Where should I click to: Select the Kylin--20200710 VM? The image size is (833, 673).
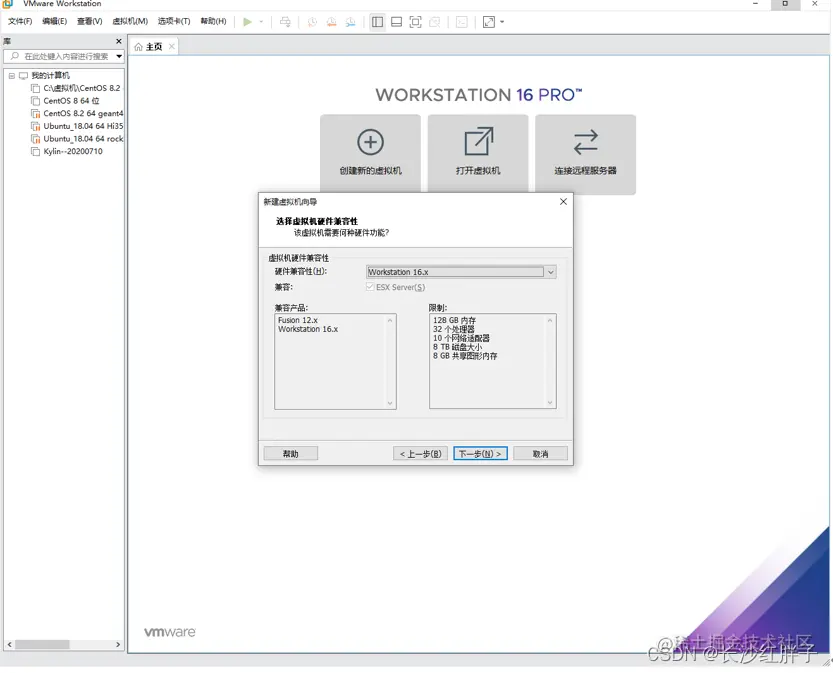(73, 151)
